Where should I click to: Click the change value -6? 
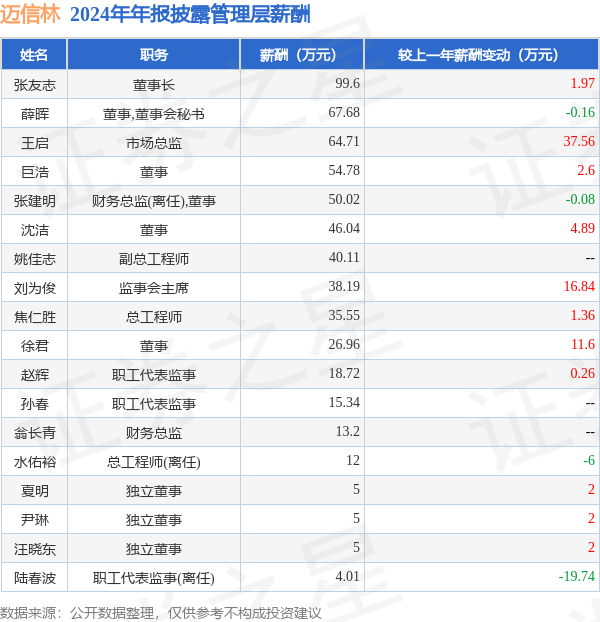pyautogui.click(x=589, y=461)
